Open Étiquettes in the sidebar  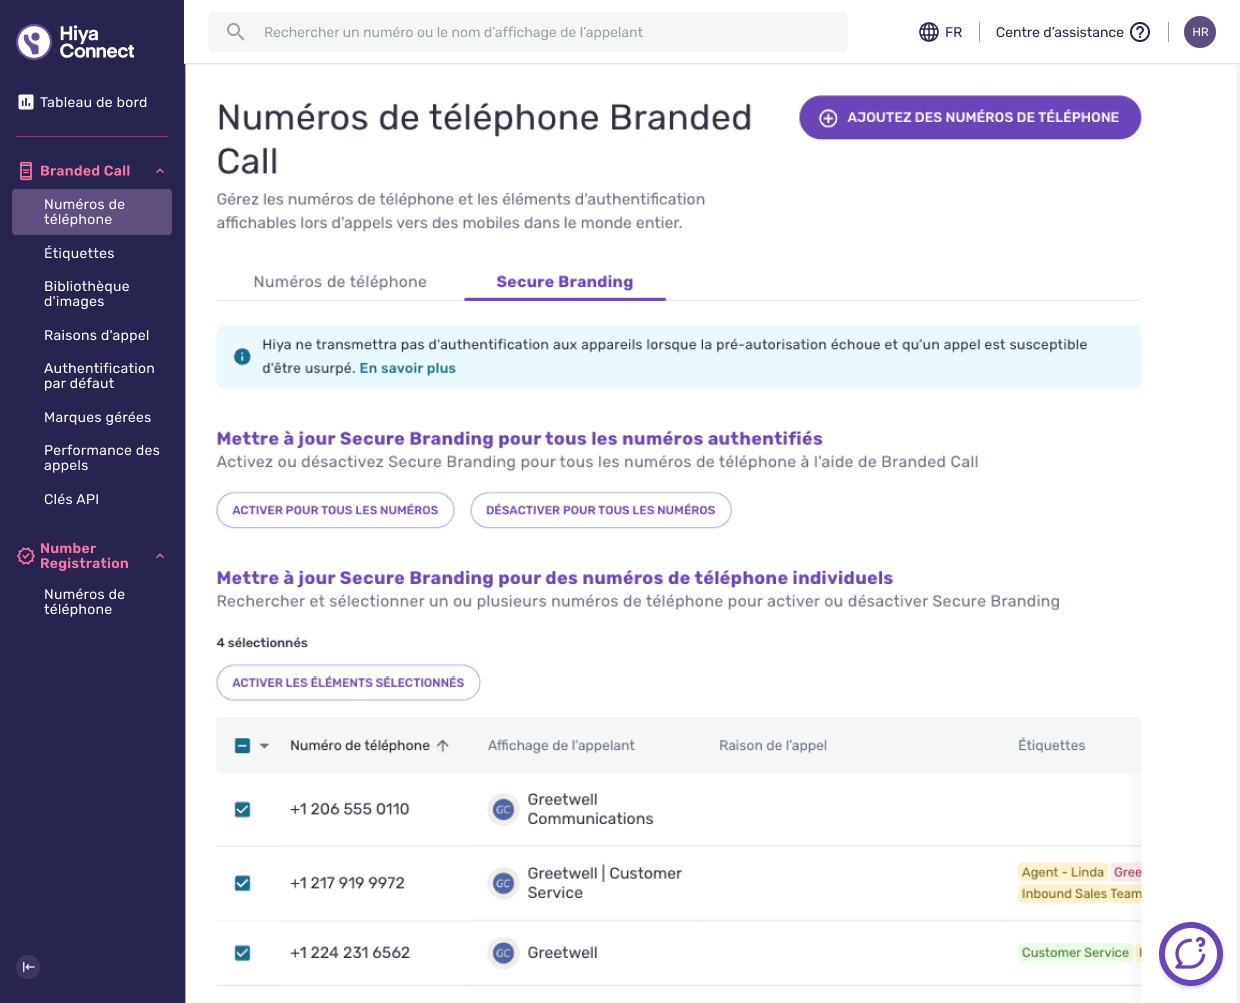pos(79,253)
